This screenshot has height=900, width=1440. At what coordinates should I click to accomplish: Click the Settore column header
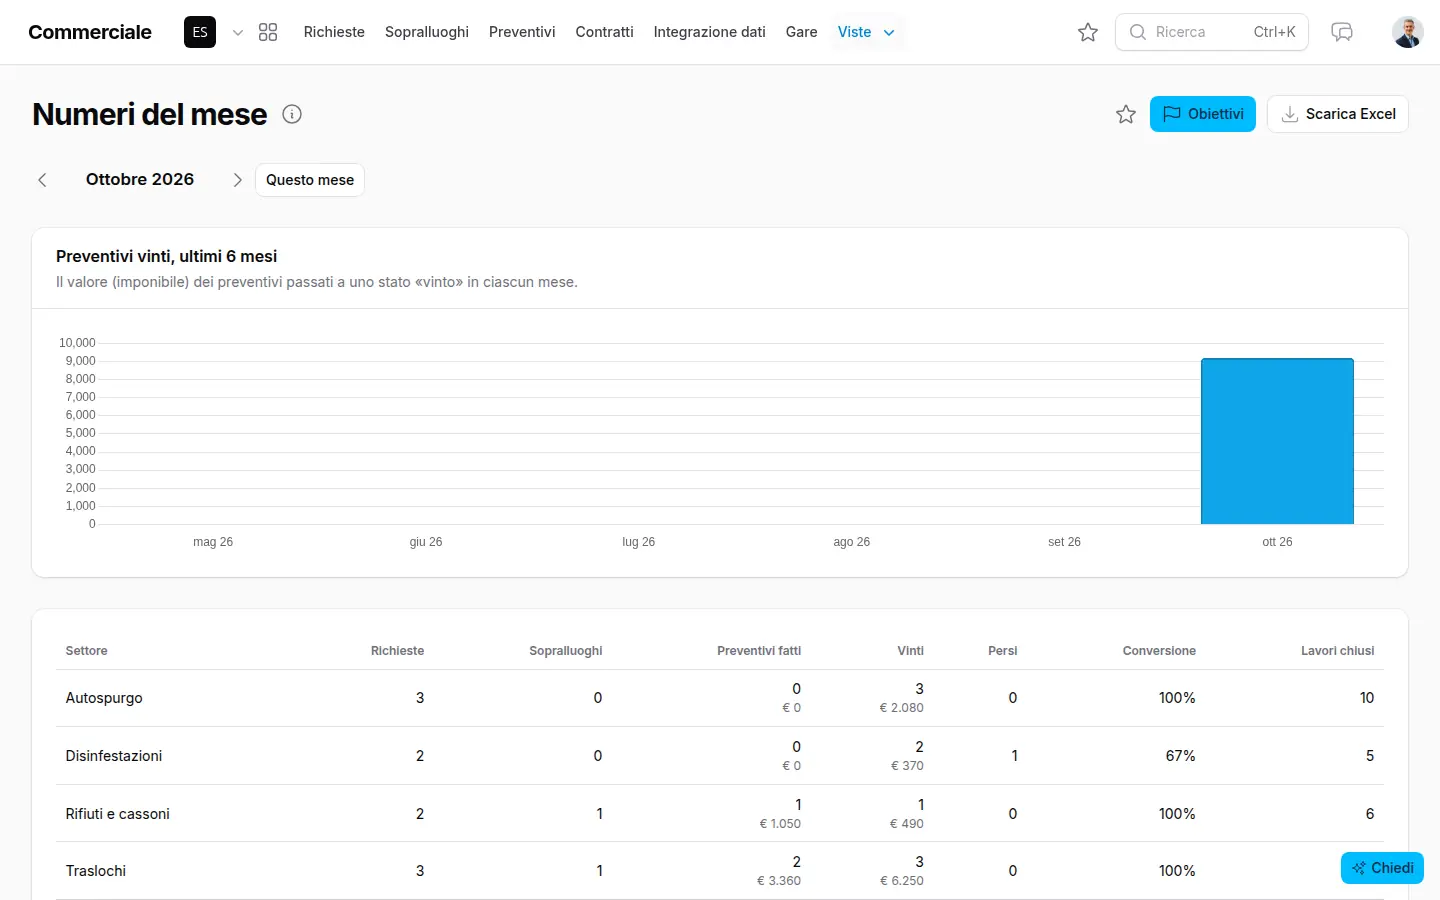[x=87, y=651]
